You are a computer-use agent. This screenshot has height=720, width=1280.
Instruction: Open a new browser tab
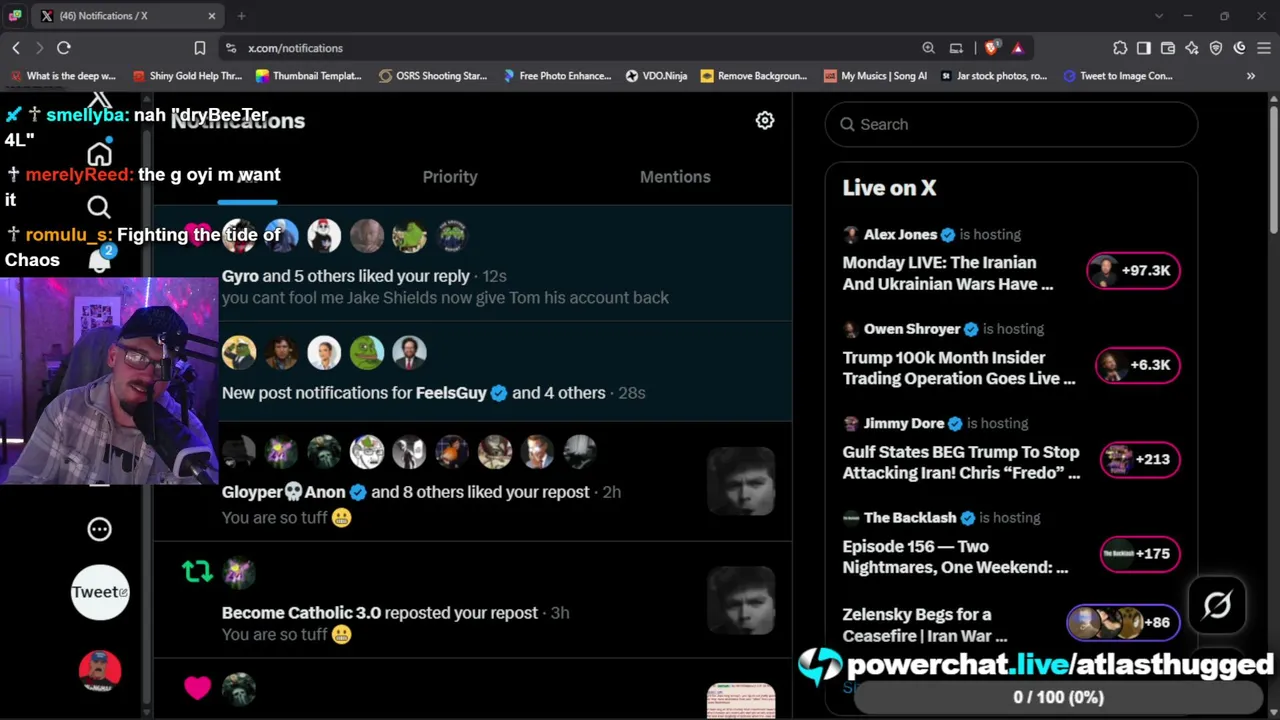(241, 16)
